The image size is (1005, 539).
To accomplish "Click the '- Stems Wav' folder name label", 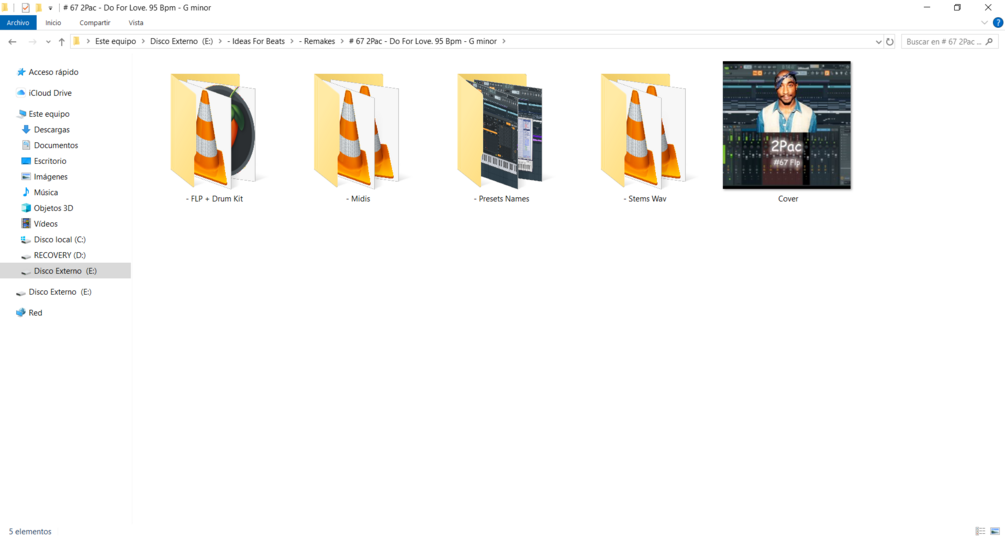I will click(x=645, y=199).
